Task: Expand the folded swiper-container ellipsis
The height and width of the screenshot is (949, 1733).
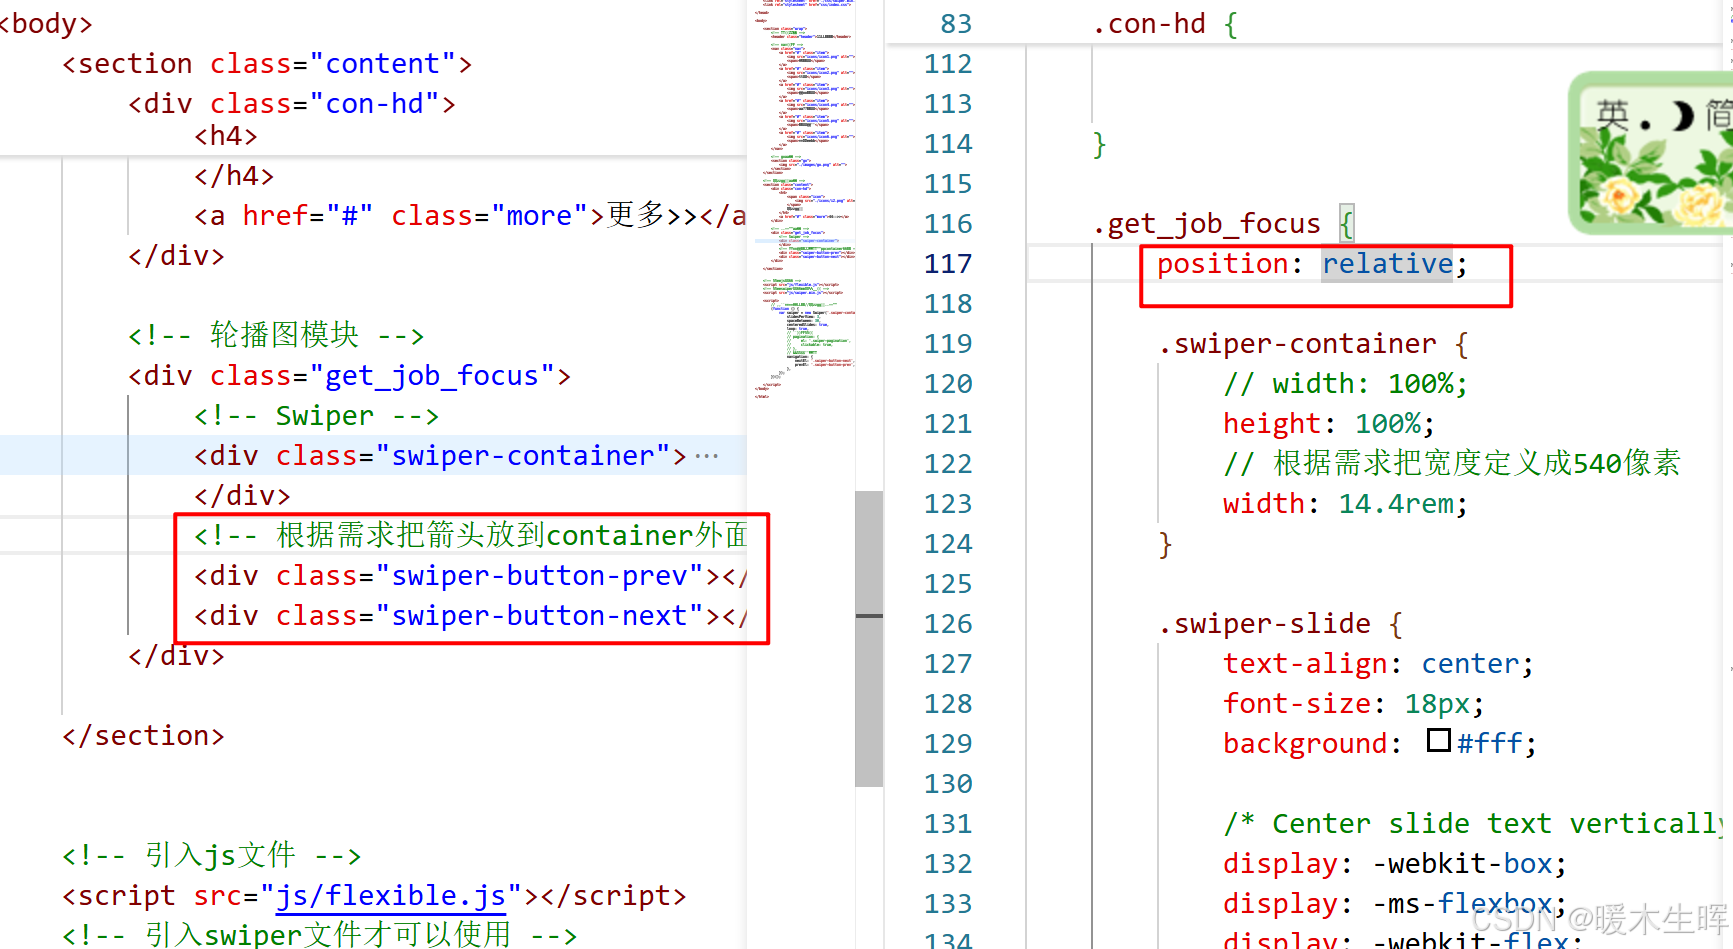Action: click(x=707, y=456)
